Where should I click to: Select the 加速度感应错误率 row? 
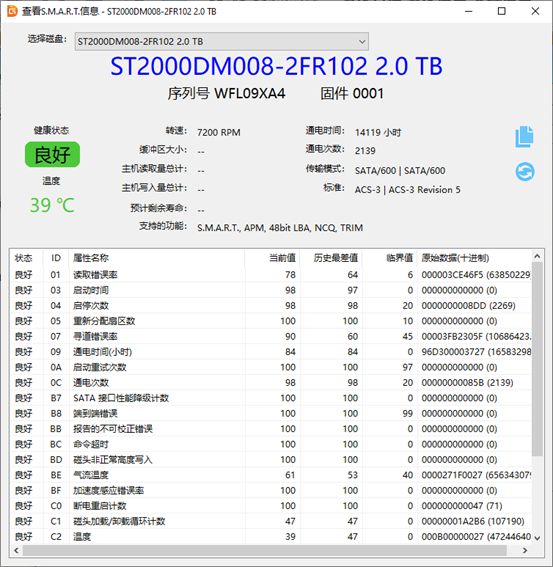pos(271,490)
